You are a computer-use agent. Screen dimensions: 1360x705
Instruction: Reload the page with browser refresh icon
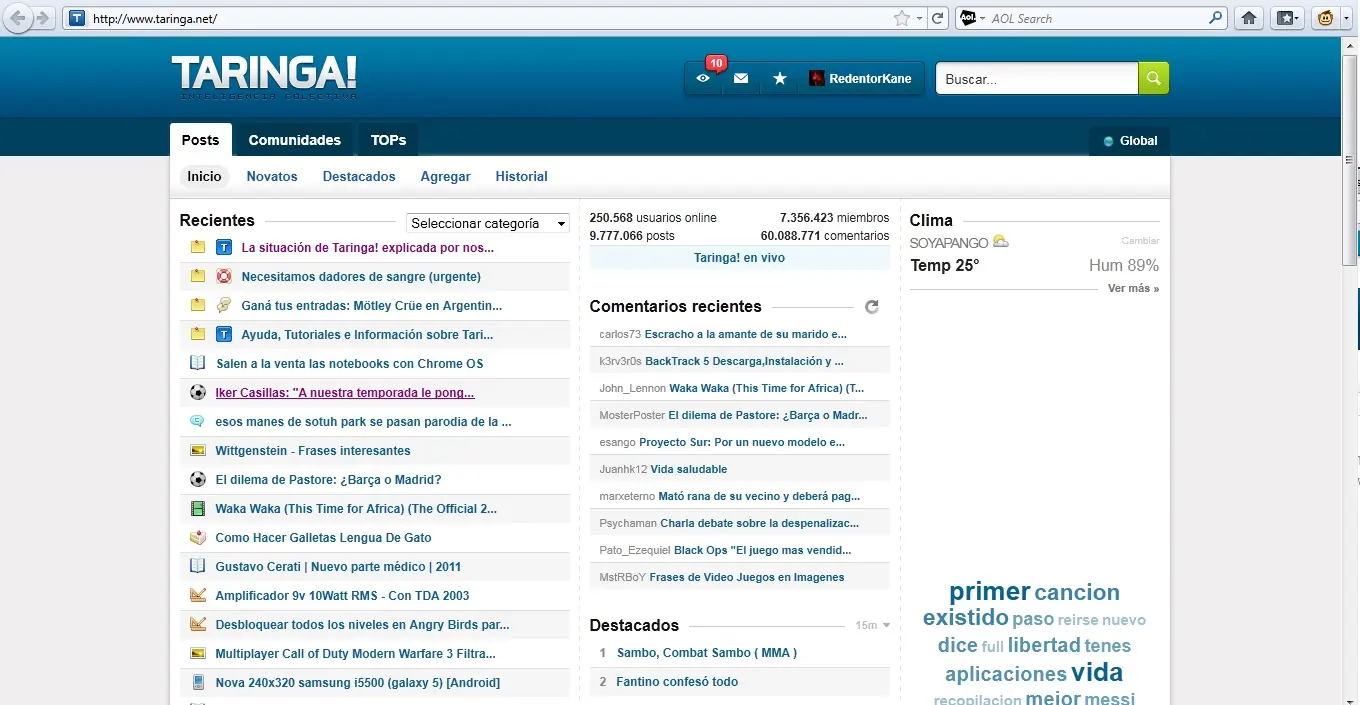point(937,18)
